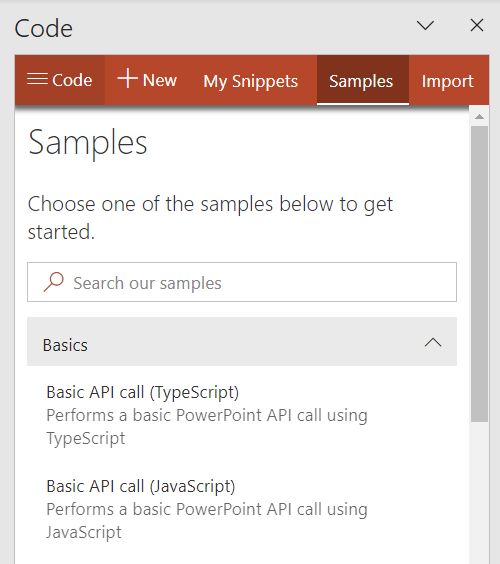Screen dimensions: 500x564
Task: Click the New label in the navigation bar
Action: tap(160, 80)
